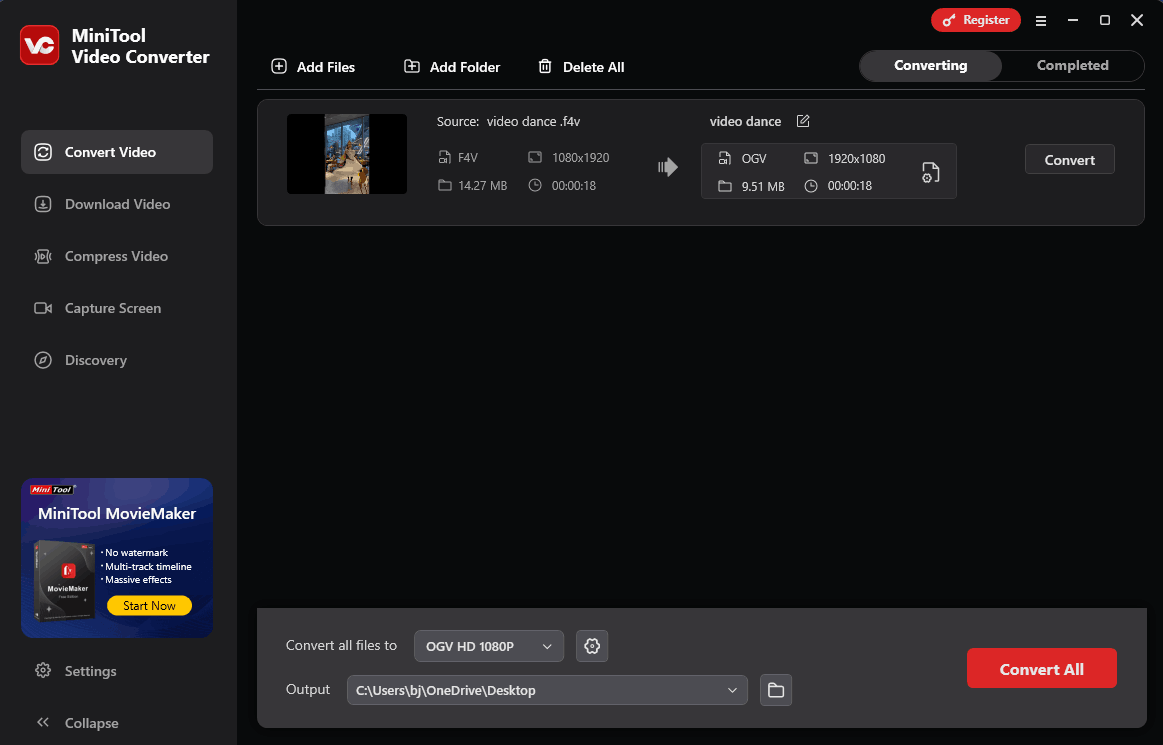This screenshot has height=745, width=1163.
Task: Switch to the Completed tab
Action: (1073, 65)
